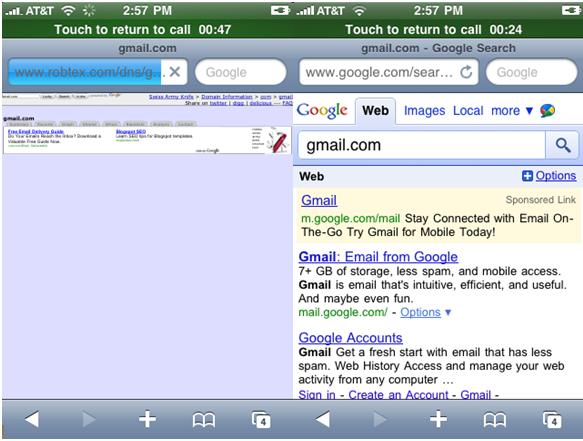Tap the Google search box in right Safari

pyautogui.click(x=532, y=72)
